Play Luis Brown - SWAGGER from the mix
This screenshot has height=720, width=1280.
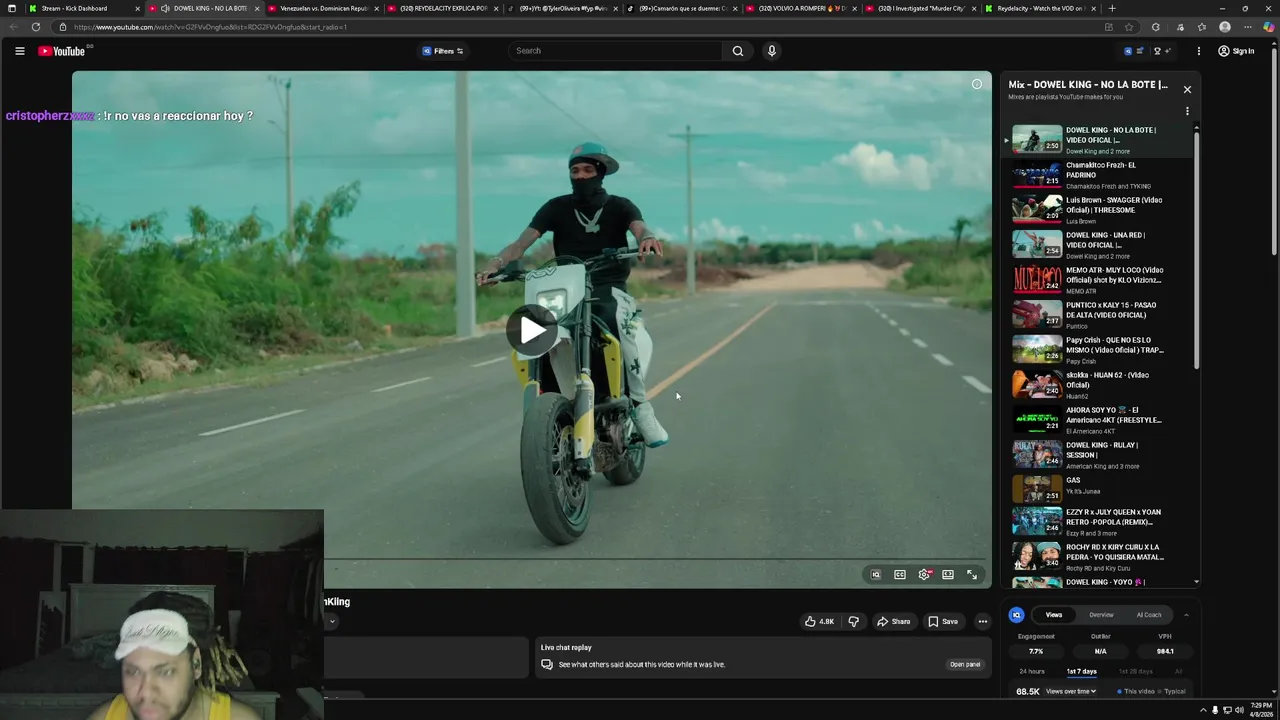(1099, 210)
